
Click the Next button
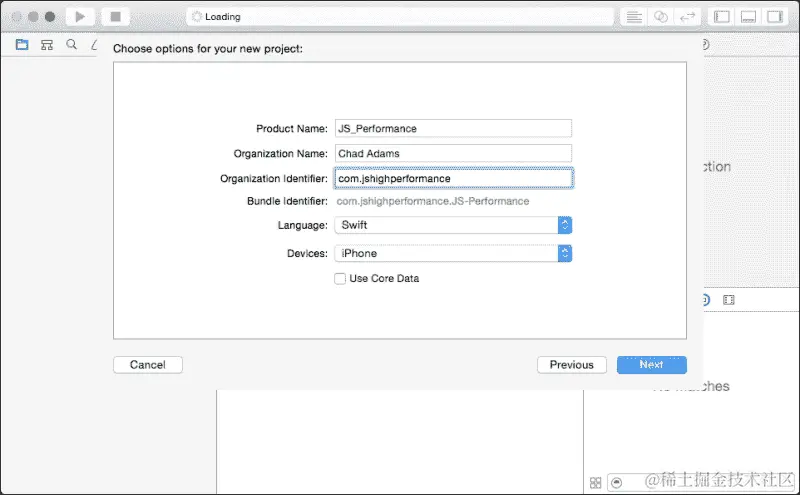(x=652, y=365)
